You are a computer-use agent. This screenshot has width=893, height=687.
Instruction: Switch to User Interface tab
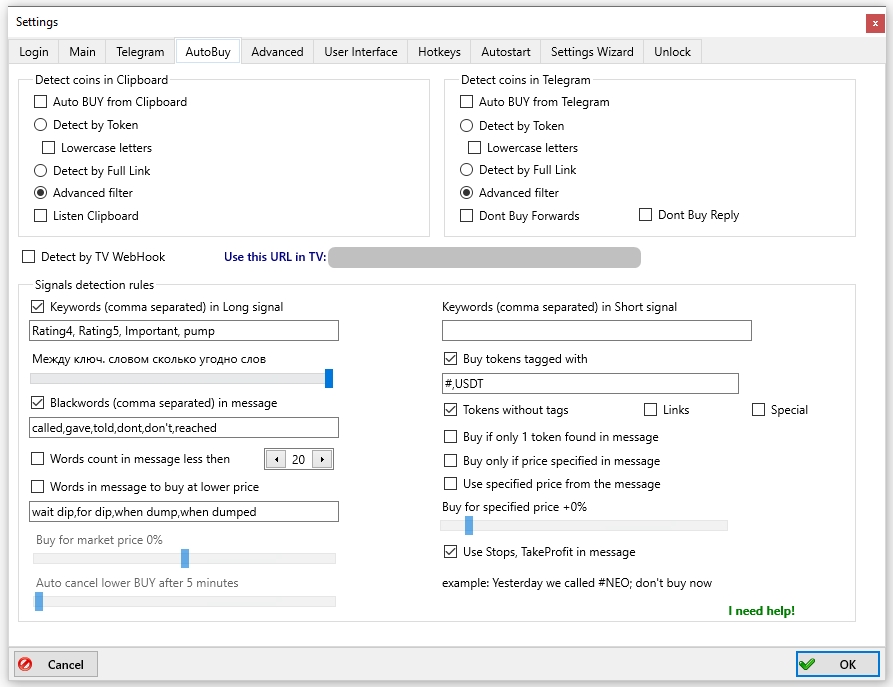[x=361, y=52]
